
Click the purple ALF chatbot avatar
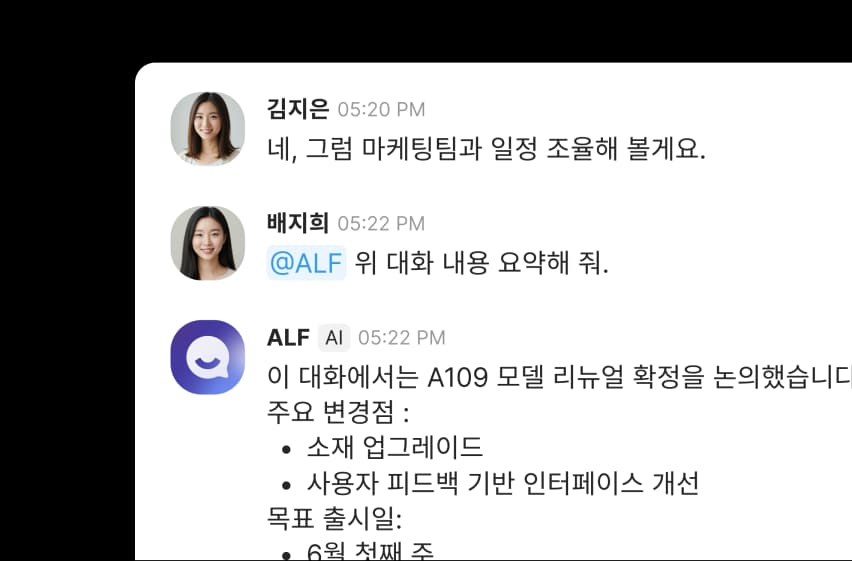click(x=208, y=357)
